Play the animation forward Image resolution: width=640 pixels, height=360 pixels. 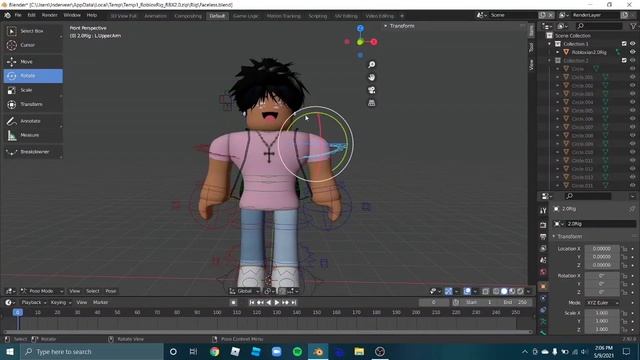277,302
